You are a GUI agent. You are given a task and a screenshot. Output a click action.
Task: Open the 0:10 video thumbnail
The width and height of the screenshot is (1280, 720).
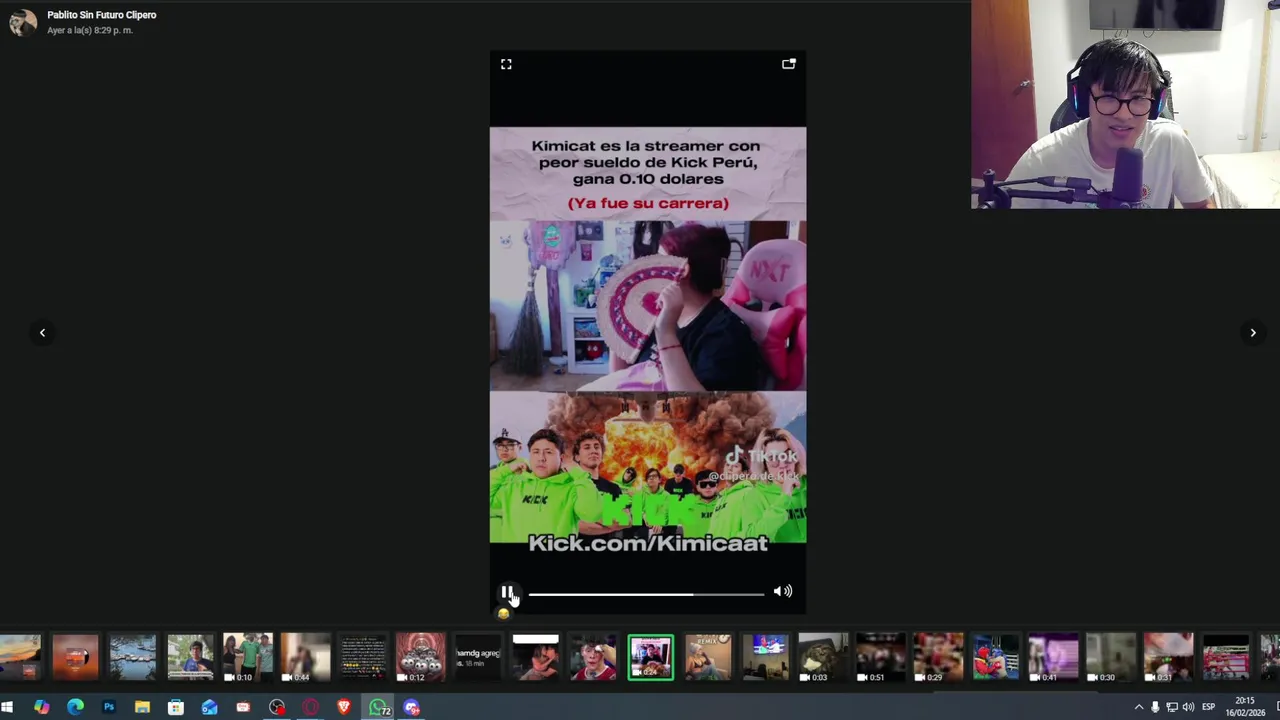[x=248, y=657]
